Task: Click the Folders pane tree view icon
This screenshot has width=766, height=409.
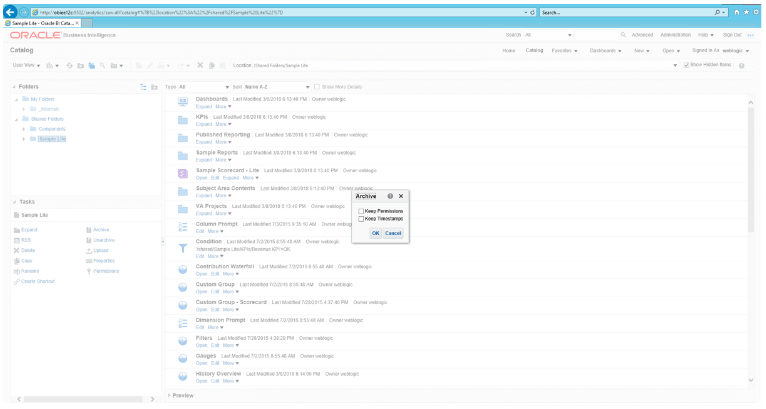Action: [143, 87]
